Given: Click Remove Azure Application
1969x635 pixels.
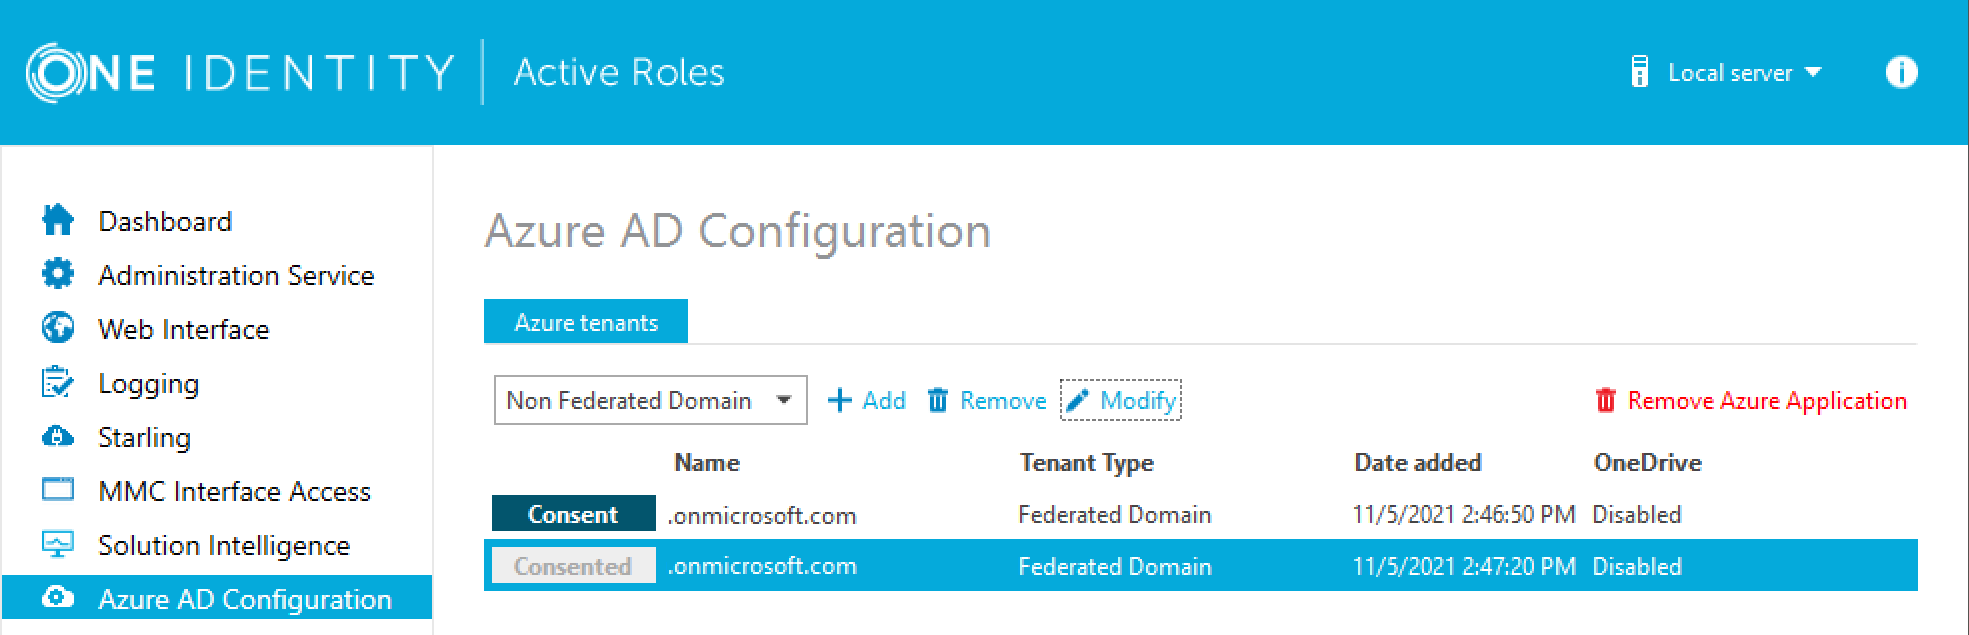Looking at the screenshot, I should [x=1751, y=400].
